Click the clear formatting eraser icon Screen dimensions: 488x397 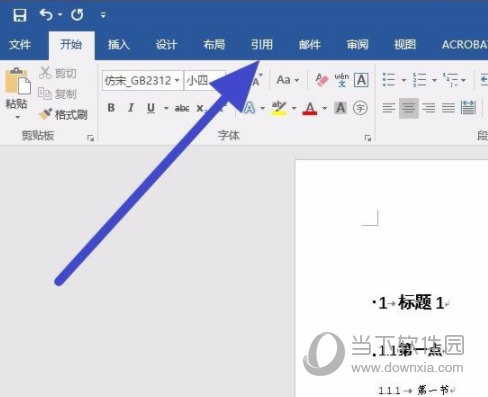(x=322, y=80)
